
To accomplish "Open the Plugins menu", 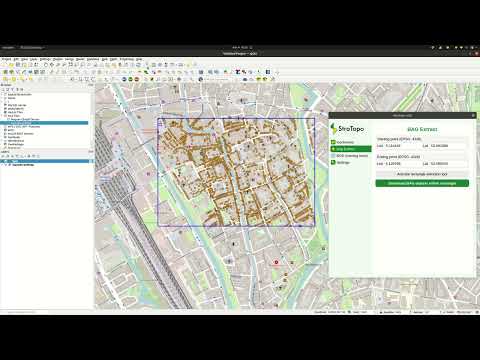I will pyautogui.click(x=58, y=59).
